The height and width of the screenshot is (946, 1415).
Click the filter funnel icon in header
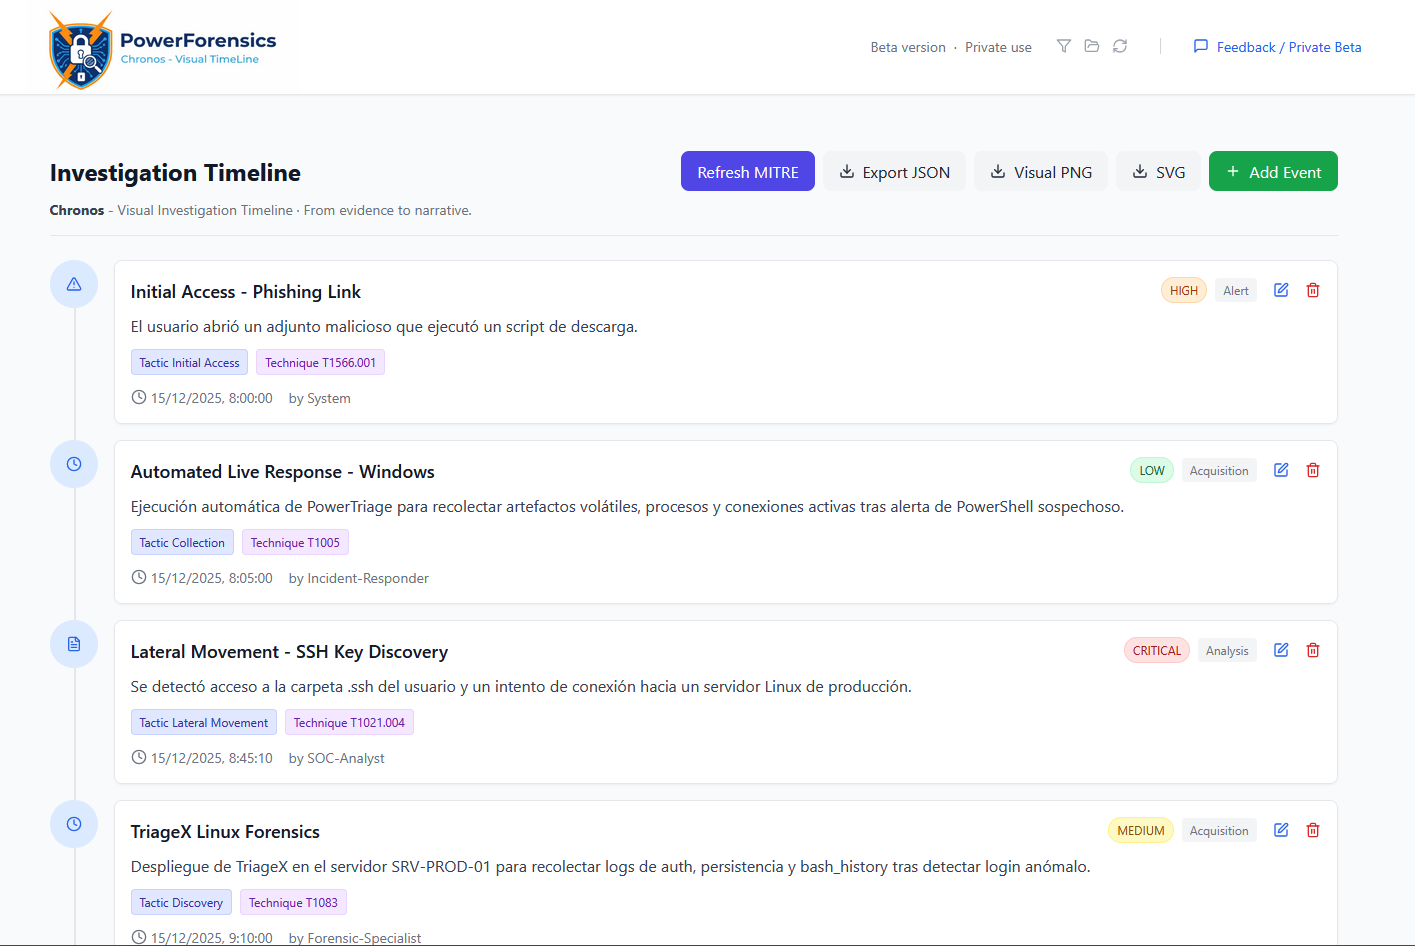click(x=1064, y=46)
